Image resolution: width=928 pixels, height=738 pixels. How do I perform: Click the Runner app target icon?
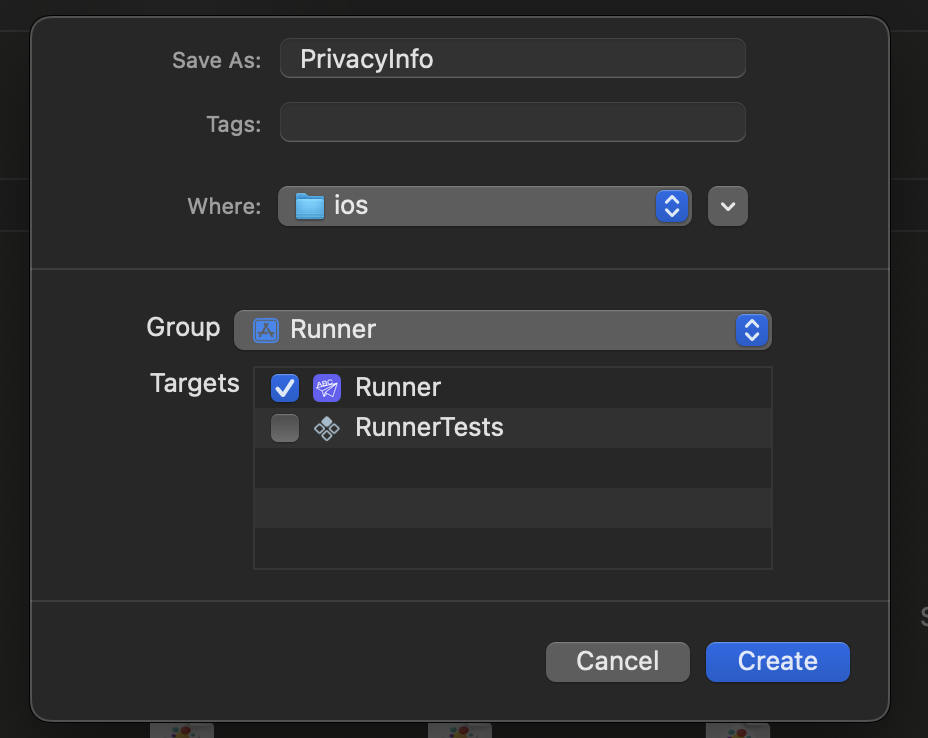(327, 388)
